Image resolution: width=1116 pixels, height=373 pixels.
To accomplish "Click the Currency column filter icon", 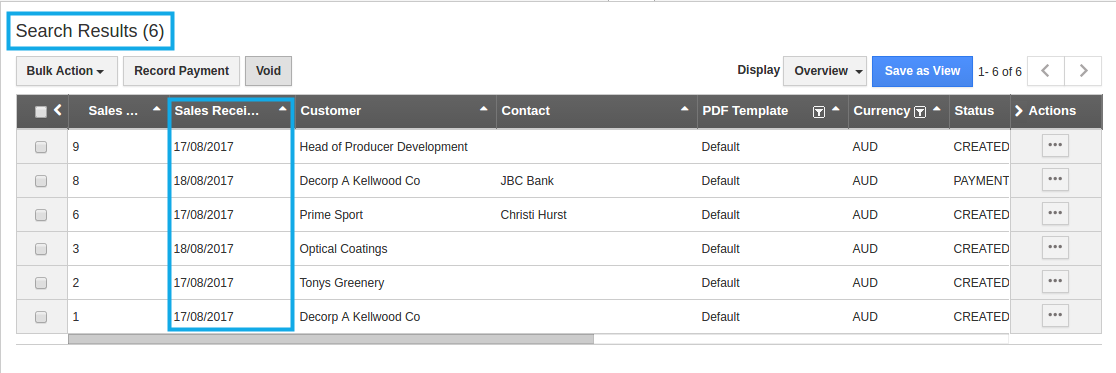I will coord(920,111).
